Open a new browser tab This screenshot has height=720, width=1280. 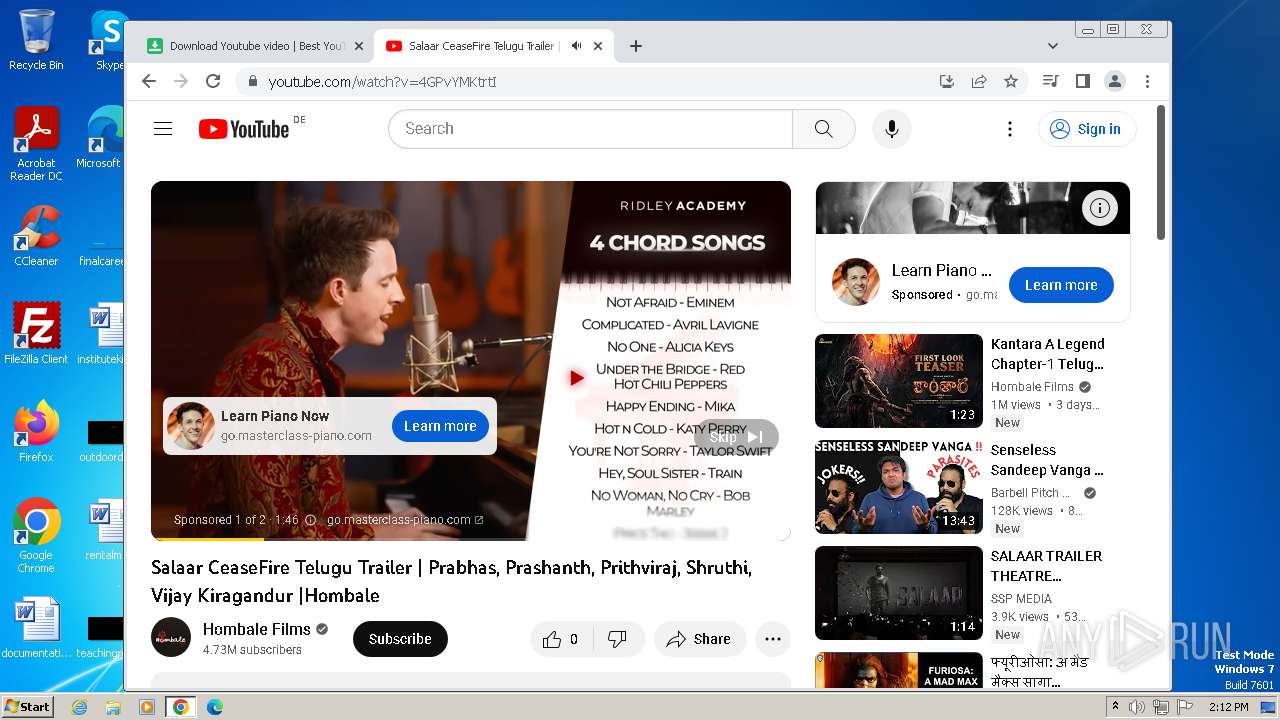pyautogui.click(x=636, y=46)
